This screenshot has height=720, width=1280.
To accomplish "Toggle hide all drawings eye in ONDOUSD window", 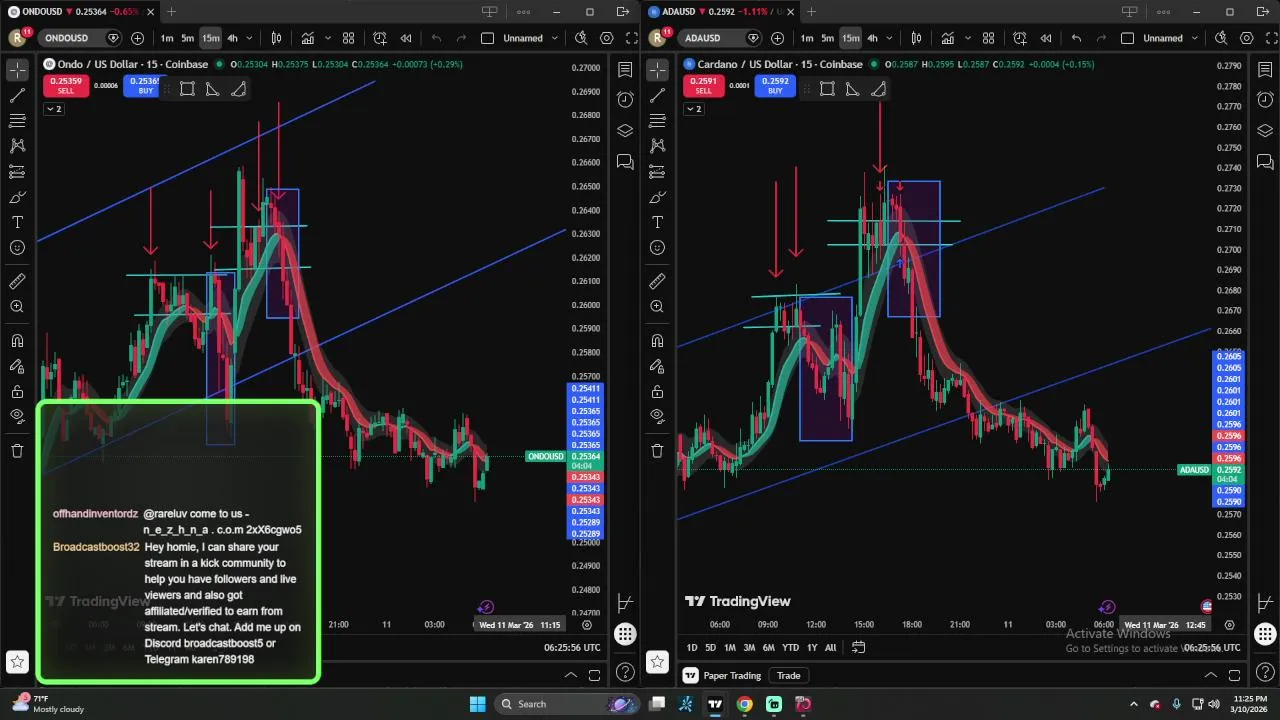I will (x=17, y=416).
